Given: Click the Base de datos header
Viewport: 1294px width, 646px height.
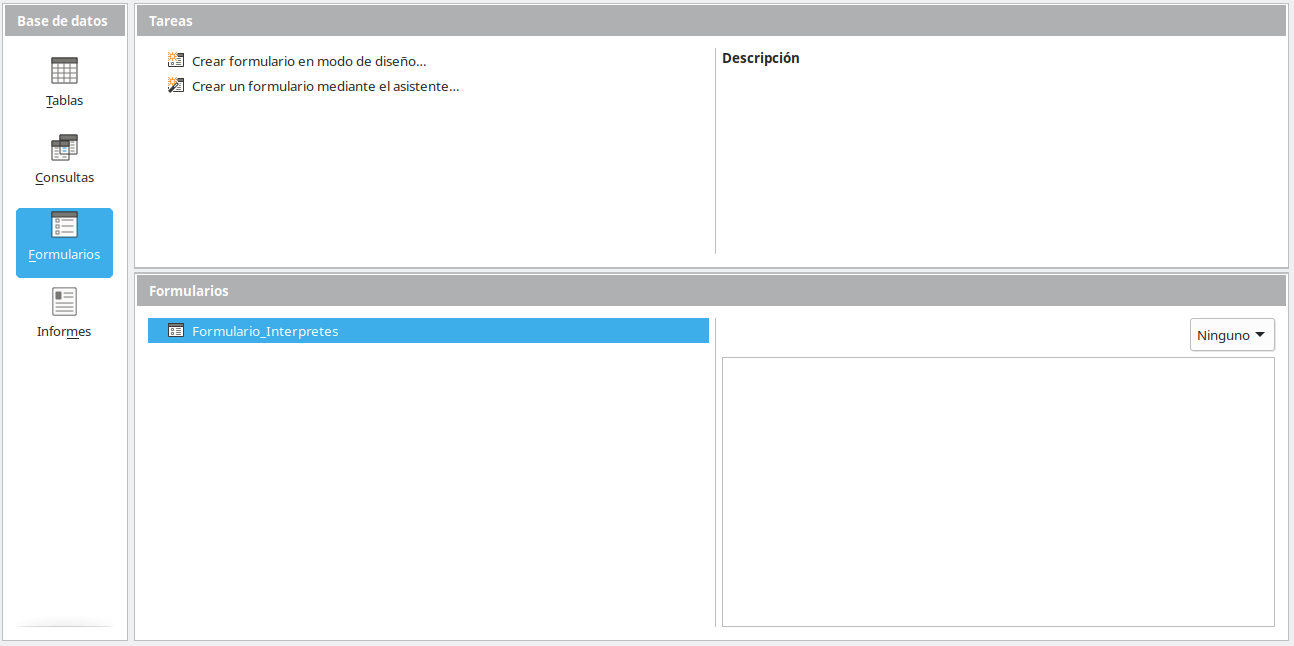Looking at the screenshot, I should (x=62, y=20).
